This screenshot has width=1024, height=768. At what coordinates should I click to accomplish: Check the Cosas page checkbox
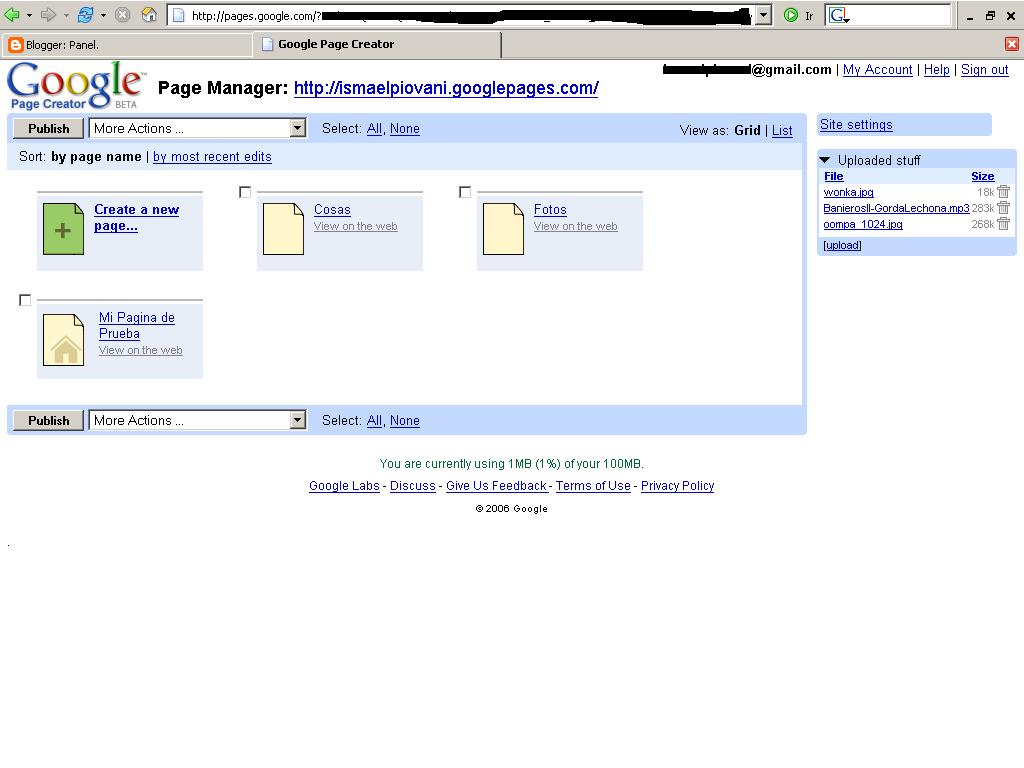tap(245, 192)
